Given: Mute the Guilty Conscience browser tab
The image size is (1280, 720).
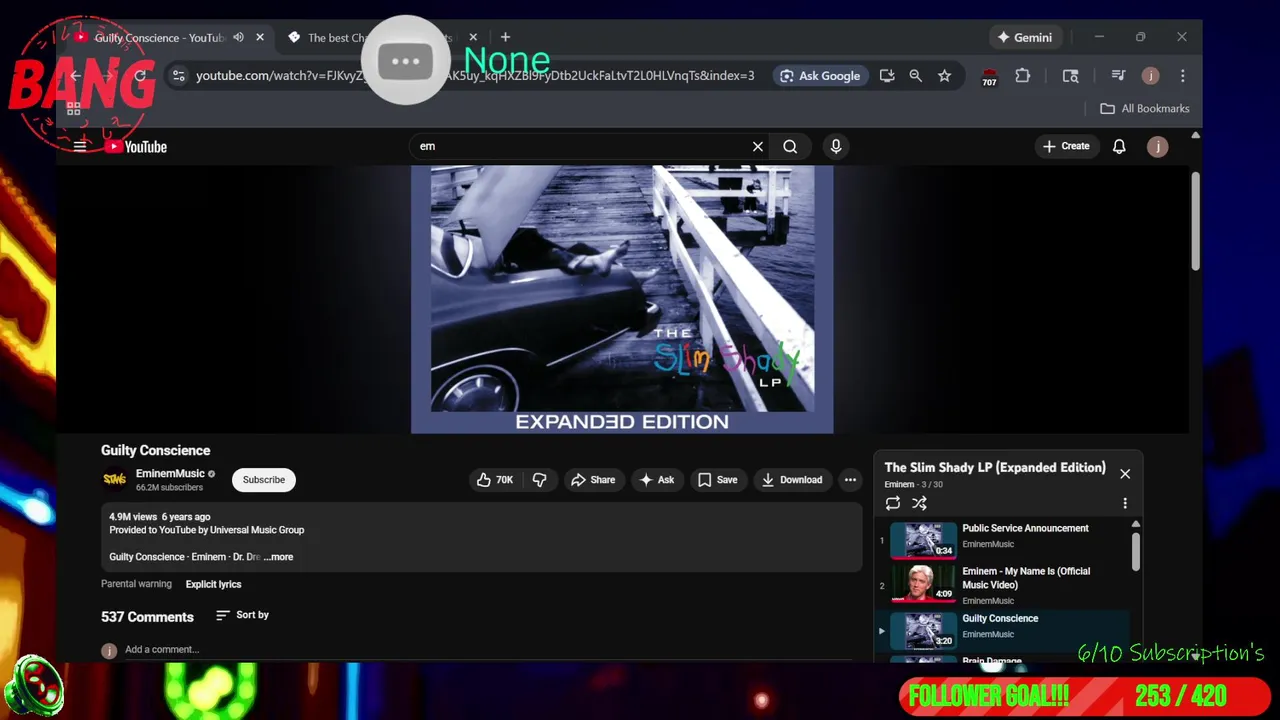Looking at the screenshot, I should (x=238, y=38).
